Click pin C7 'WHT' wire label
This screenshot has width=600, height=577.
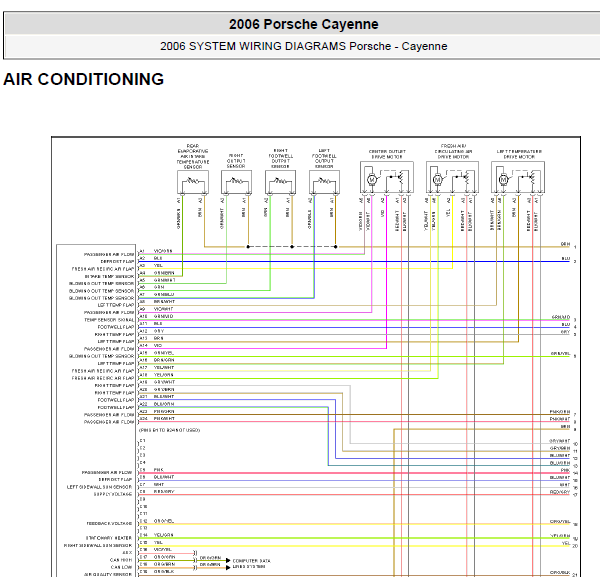tap(159, 484)
